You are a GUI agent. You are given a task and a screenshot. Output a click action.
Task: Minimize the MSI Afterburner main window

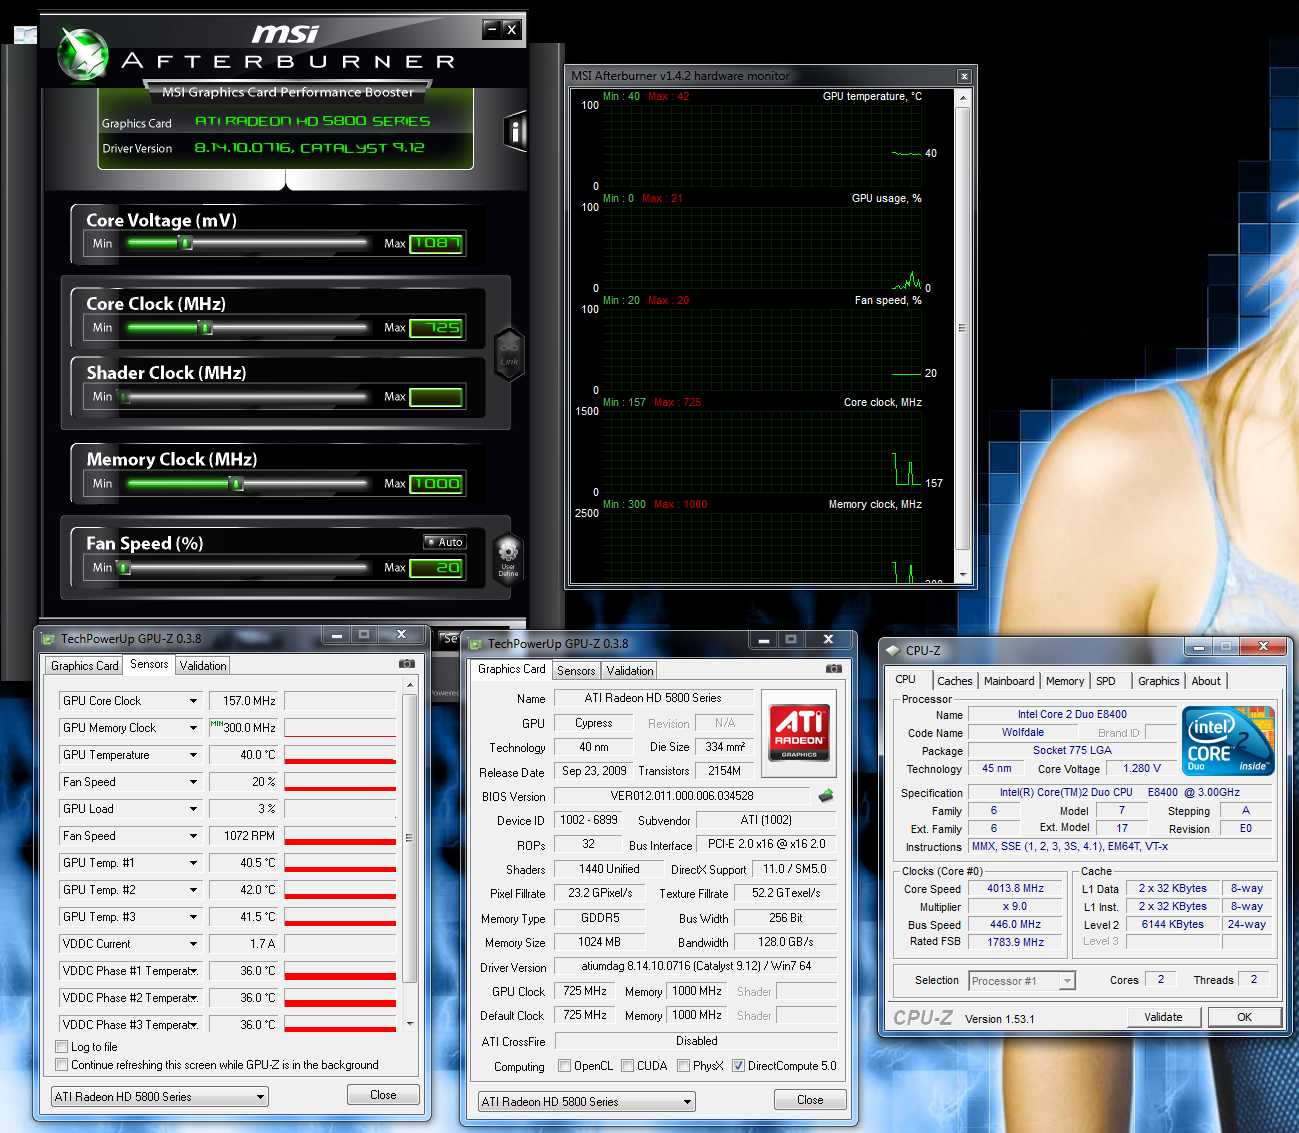491,29
